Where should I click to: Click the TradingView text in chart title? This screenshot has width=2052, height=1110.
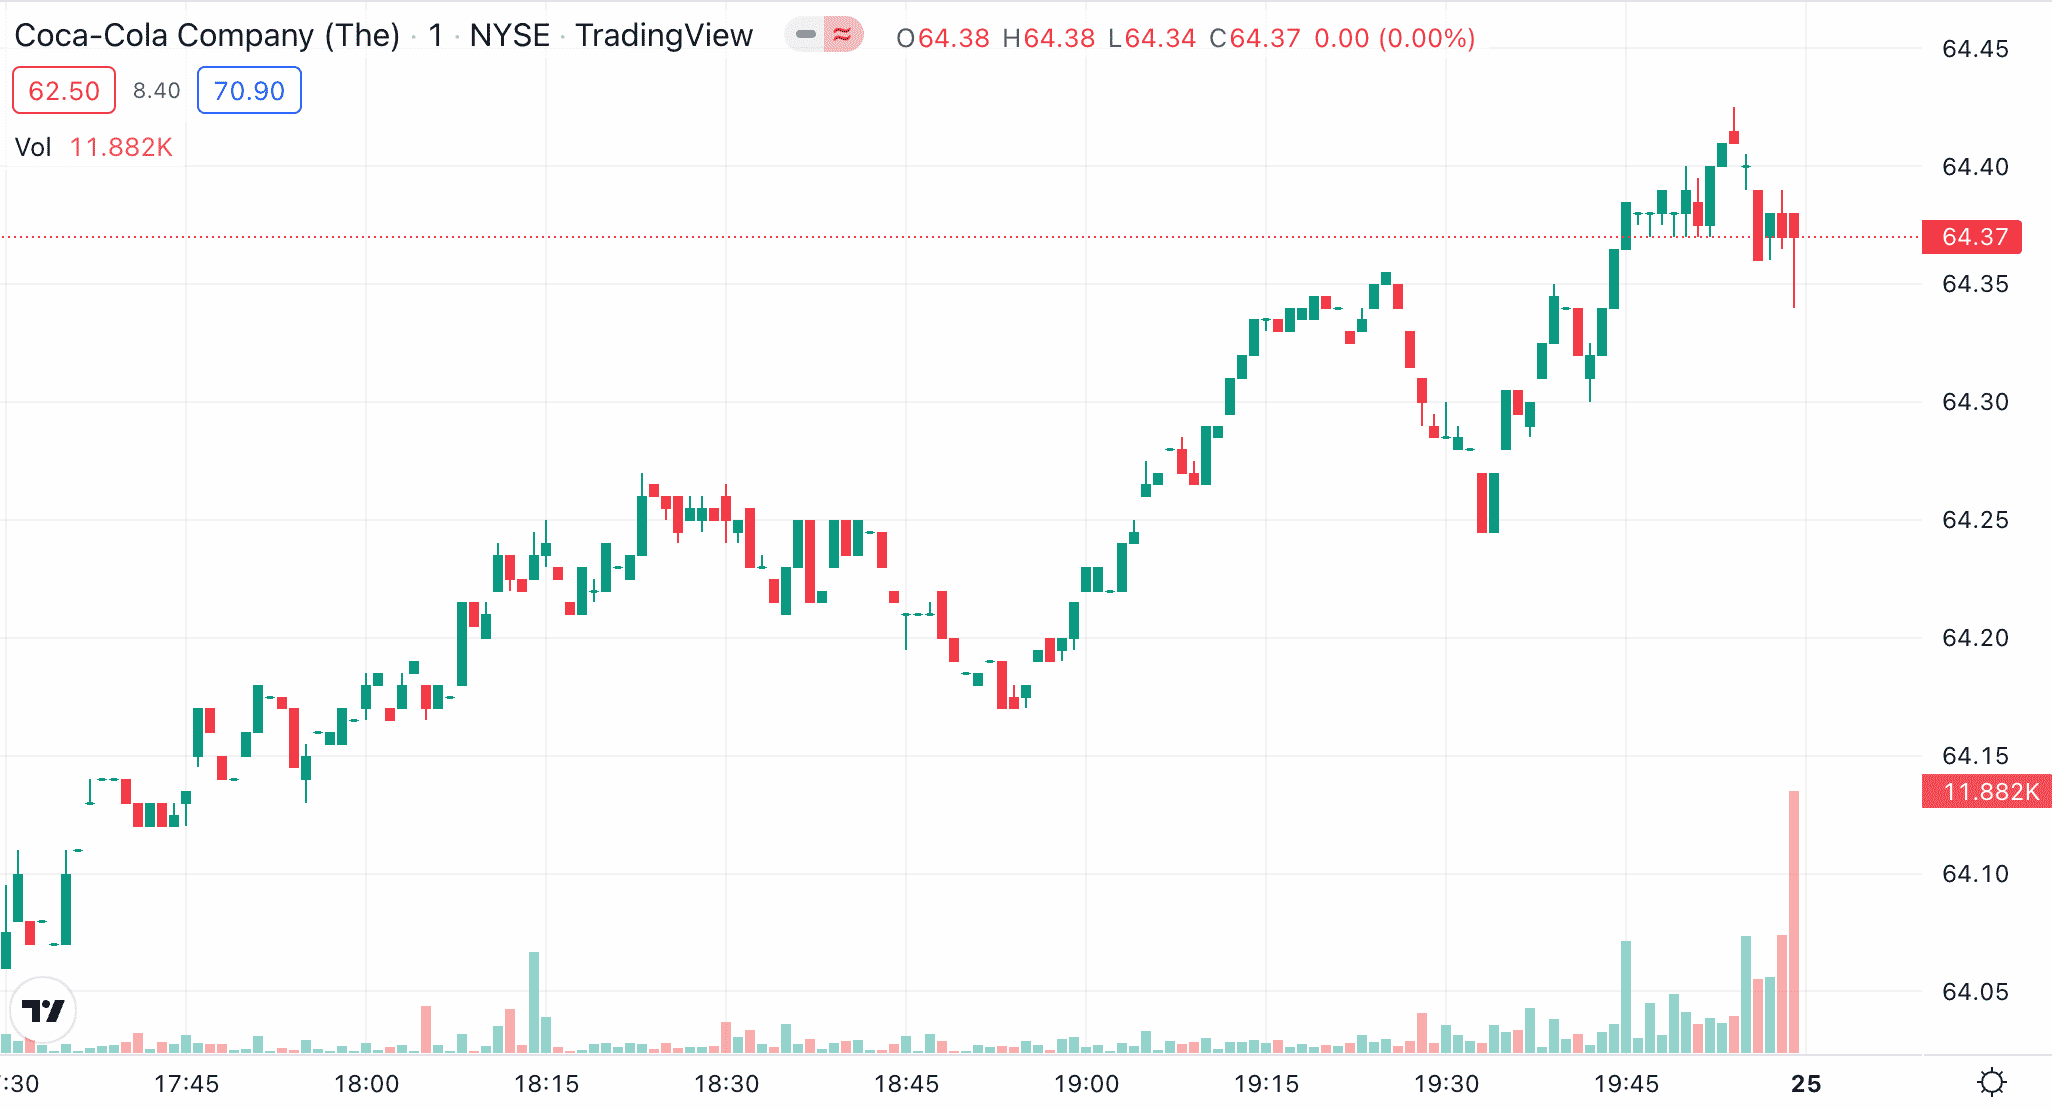pos(664,35)
